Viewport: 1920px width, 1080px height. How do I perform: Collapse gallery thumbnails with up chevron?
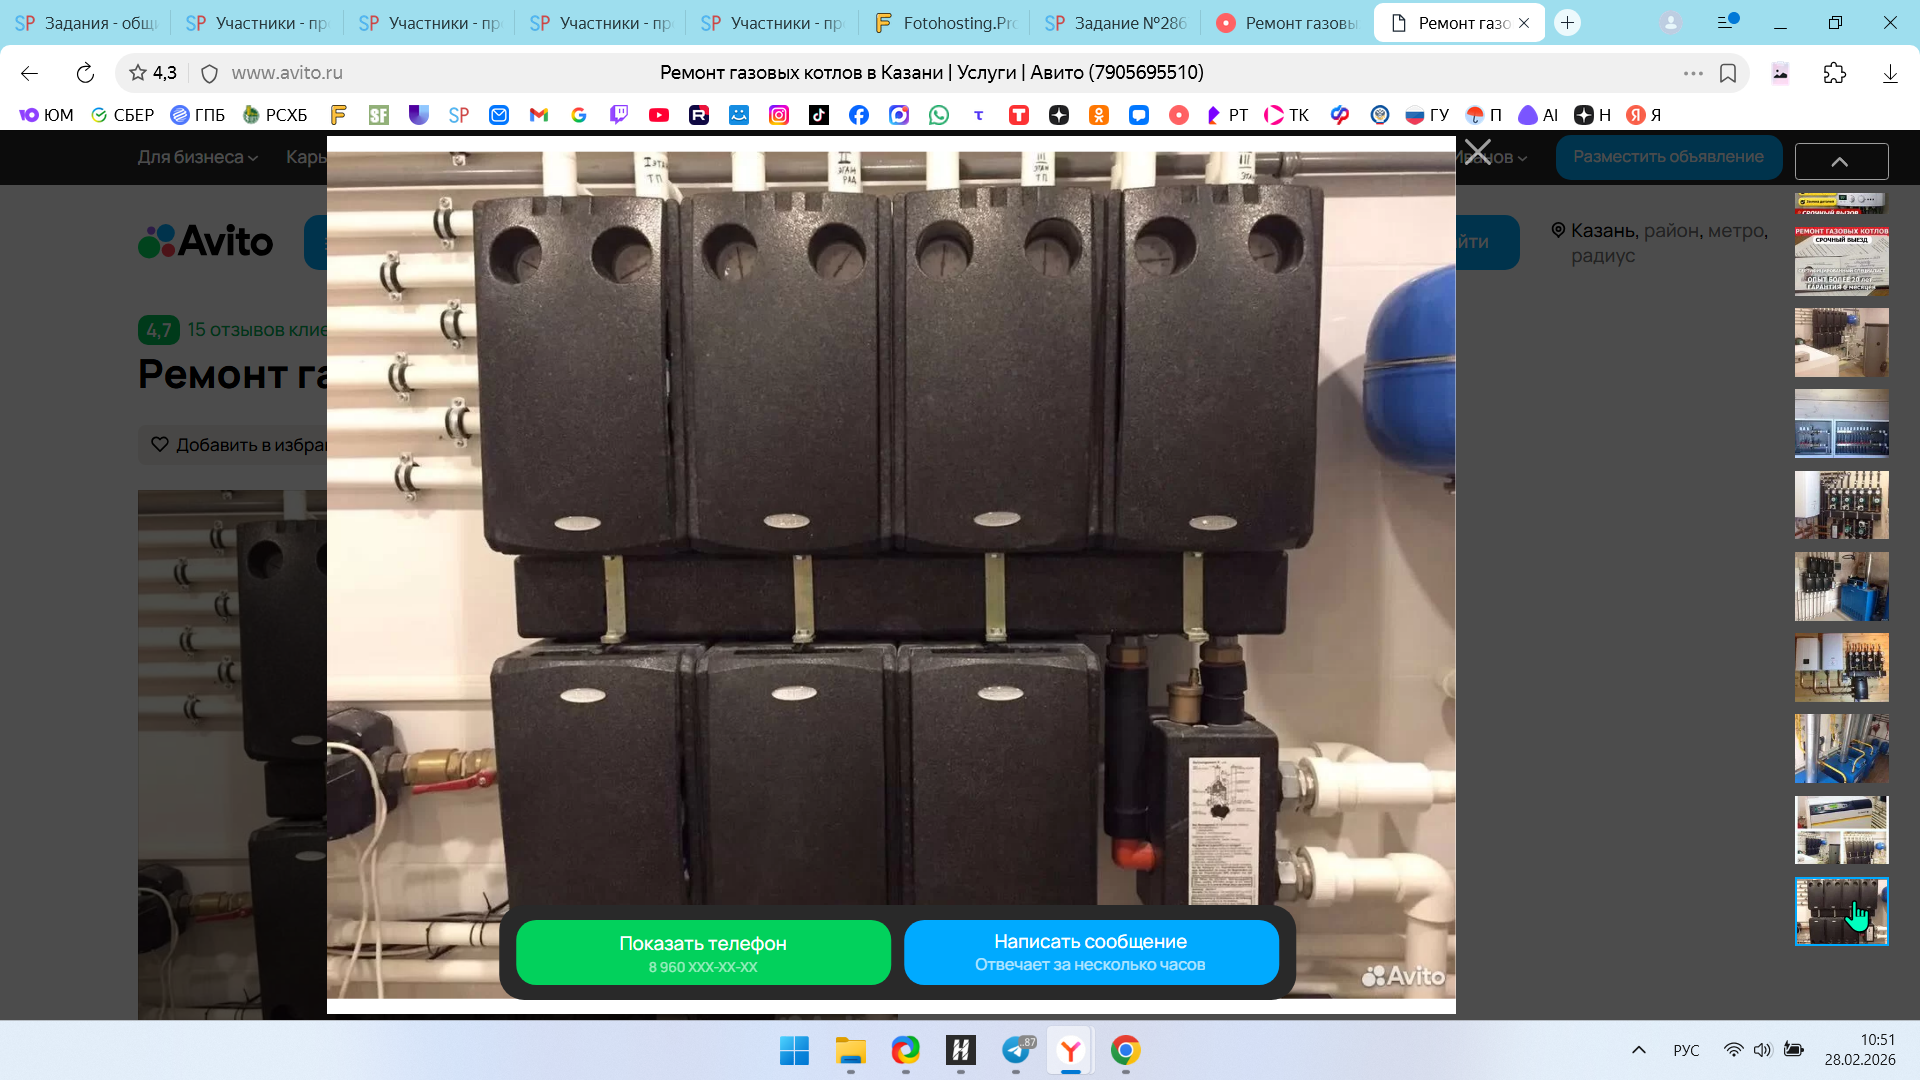1840,162
